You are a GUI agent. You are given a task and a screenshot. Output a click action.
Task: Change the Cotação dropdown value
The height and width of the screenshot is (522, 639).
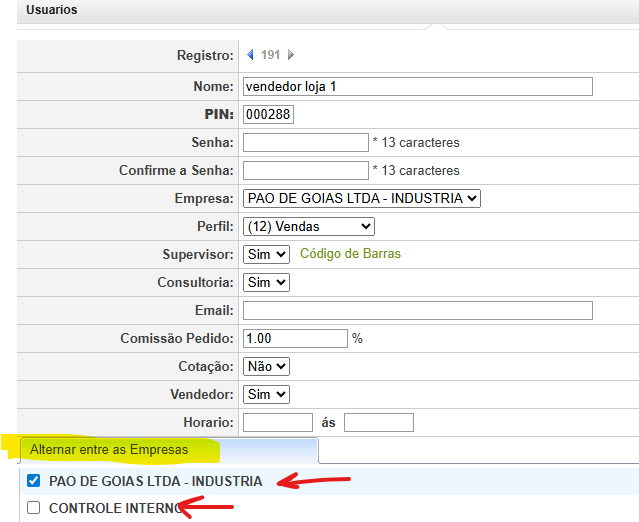pos(266,366)
